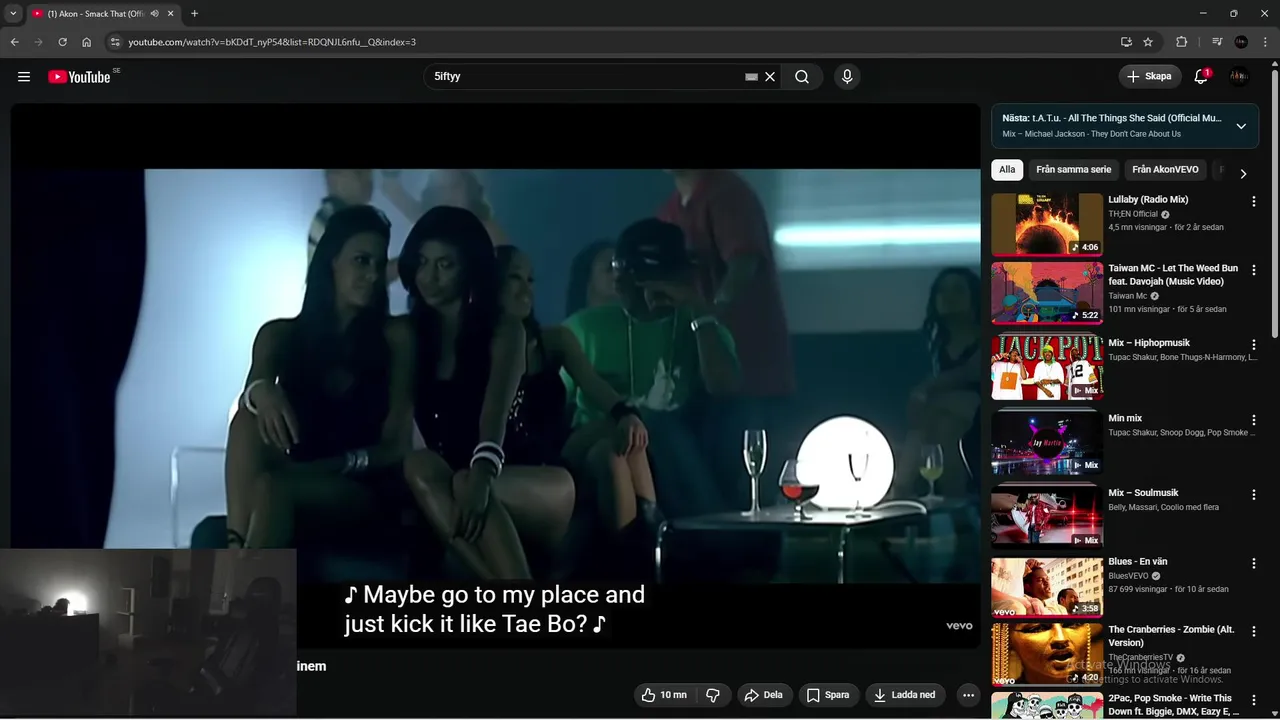Screen dimensions: 1280x720
Task: View site information icon in address bar
Action: pyautogui.click(x=115, y=42)
